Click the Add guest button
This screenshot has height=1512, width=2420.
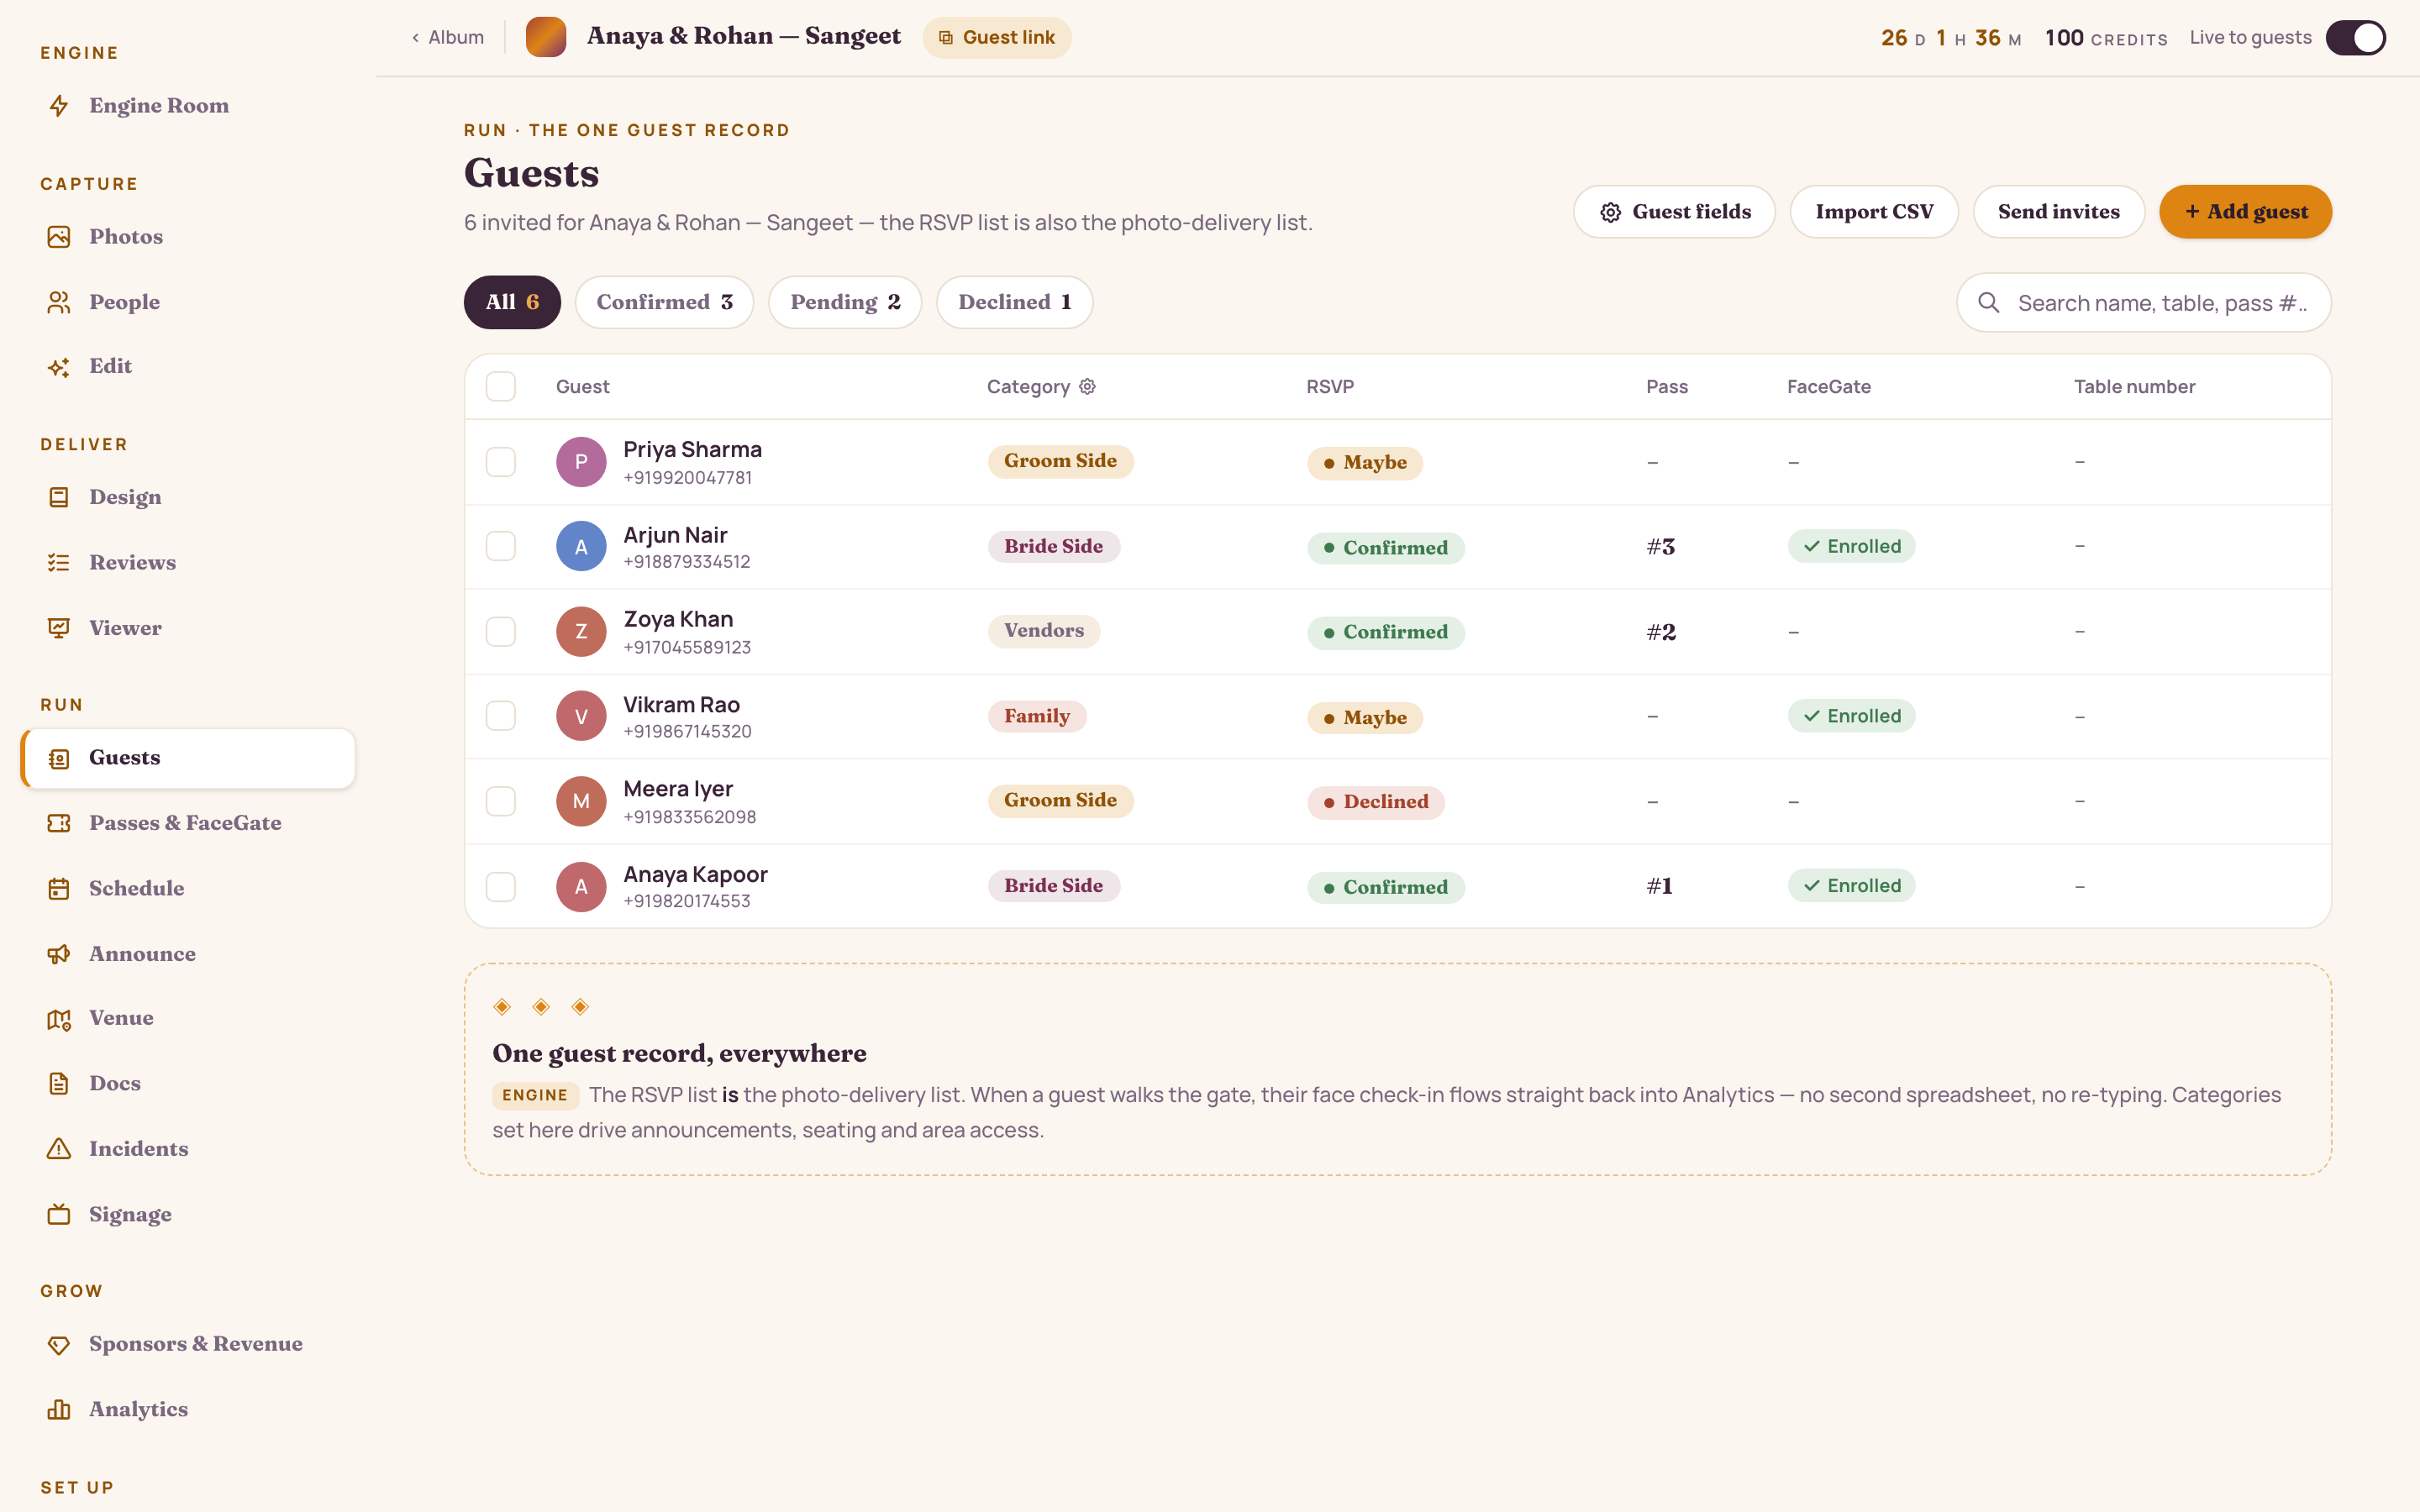[2245, 212]
